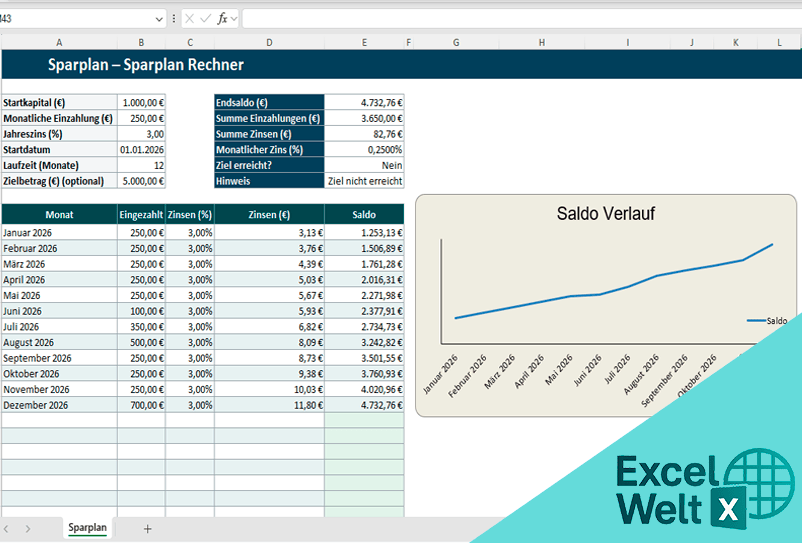This screenshot has width=802, height=543.
Task: Open the Name Box dropdown arrow
Action: pos(159,18)
